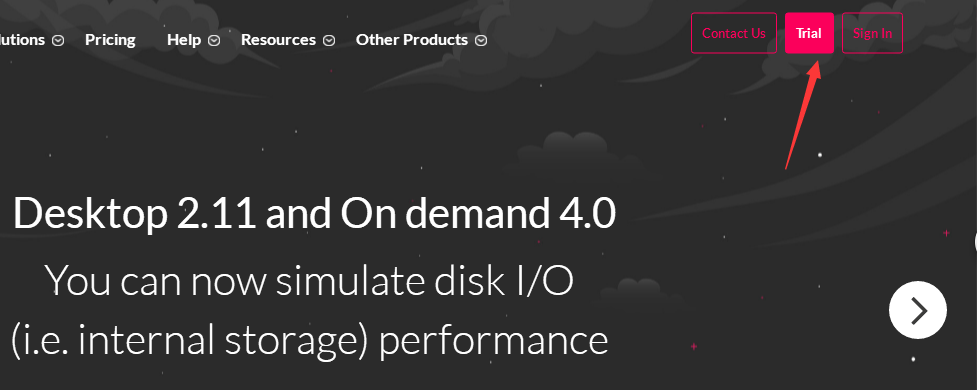Image resolution: width=977 pixels, height=390 pixels.
Task: Select the Other Products menu label
Action: (412, 40)
